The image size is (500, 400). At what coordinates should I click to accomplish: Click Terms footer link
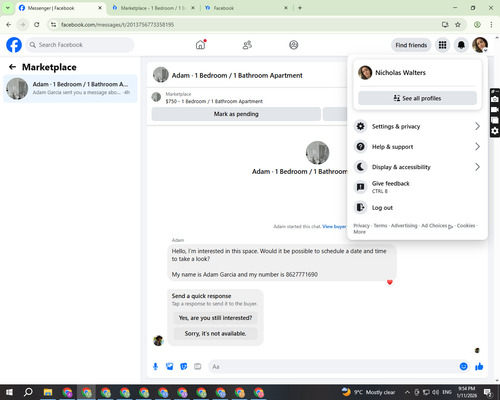(x=380, y=226)
